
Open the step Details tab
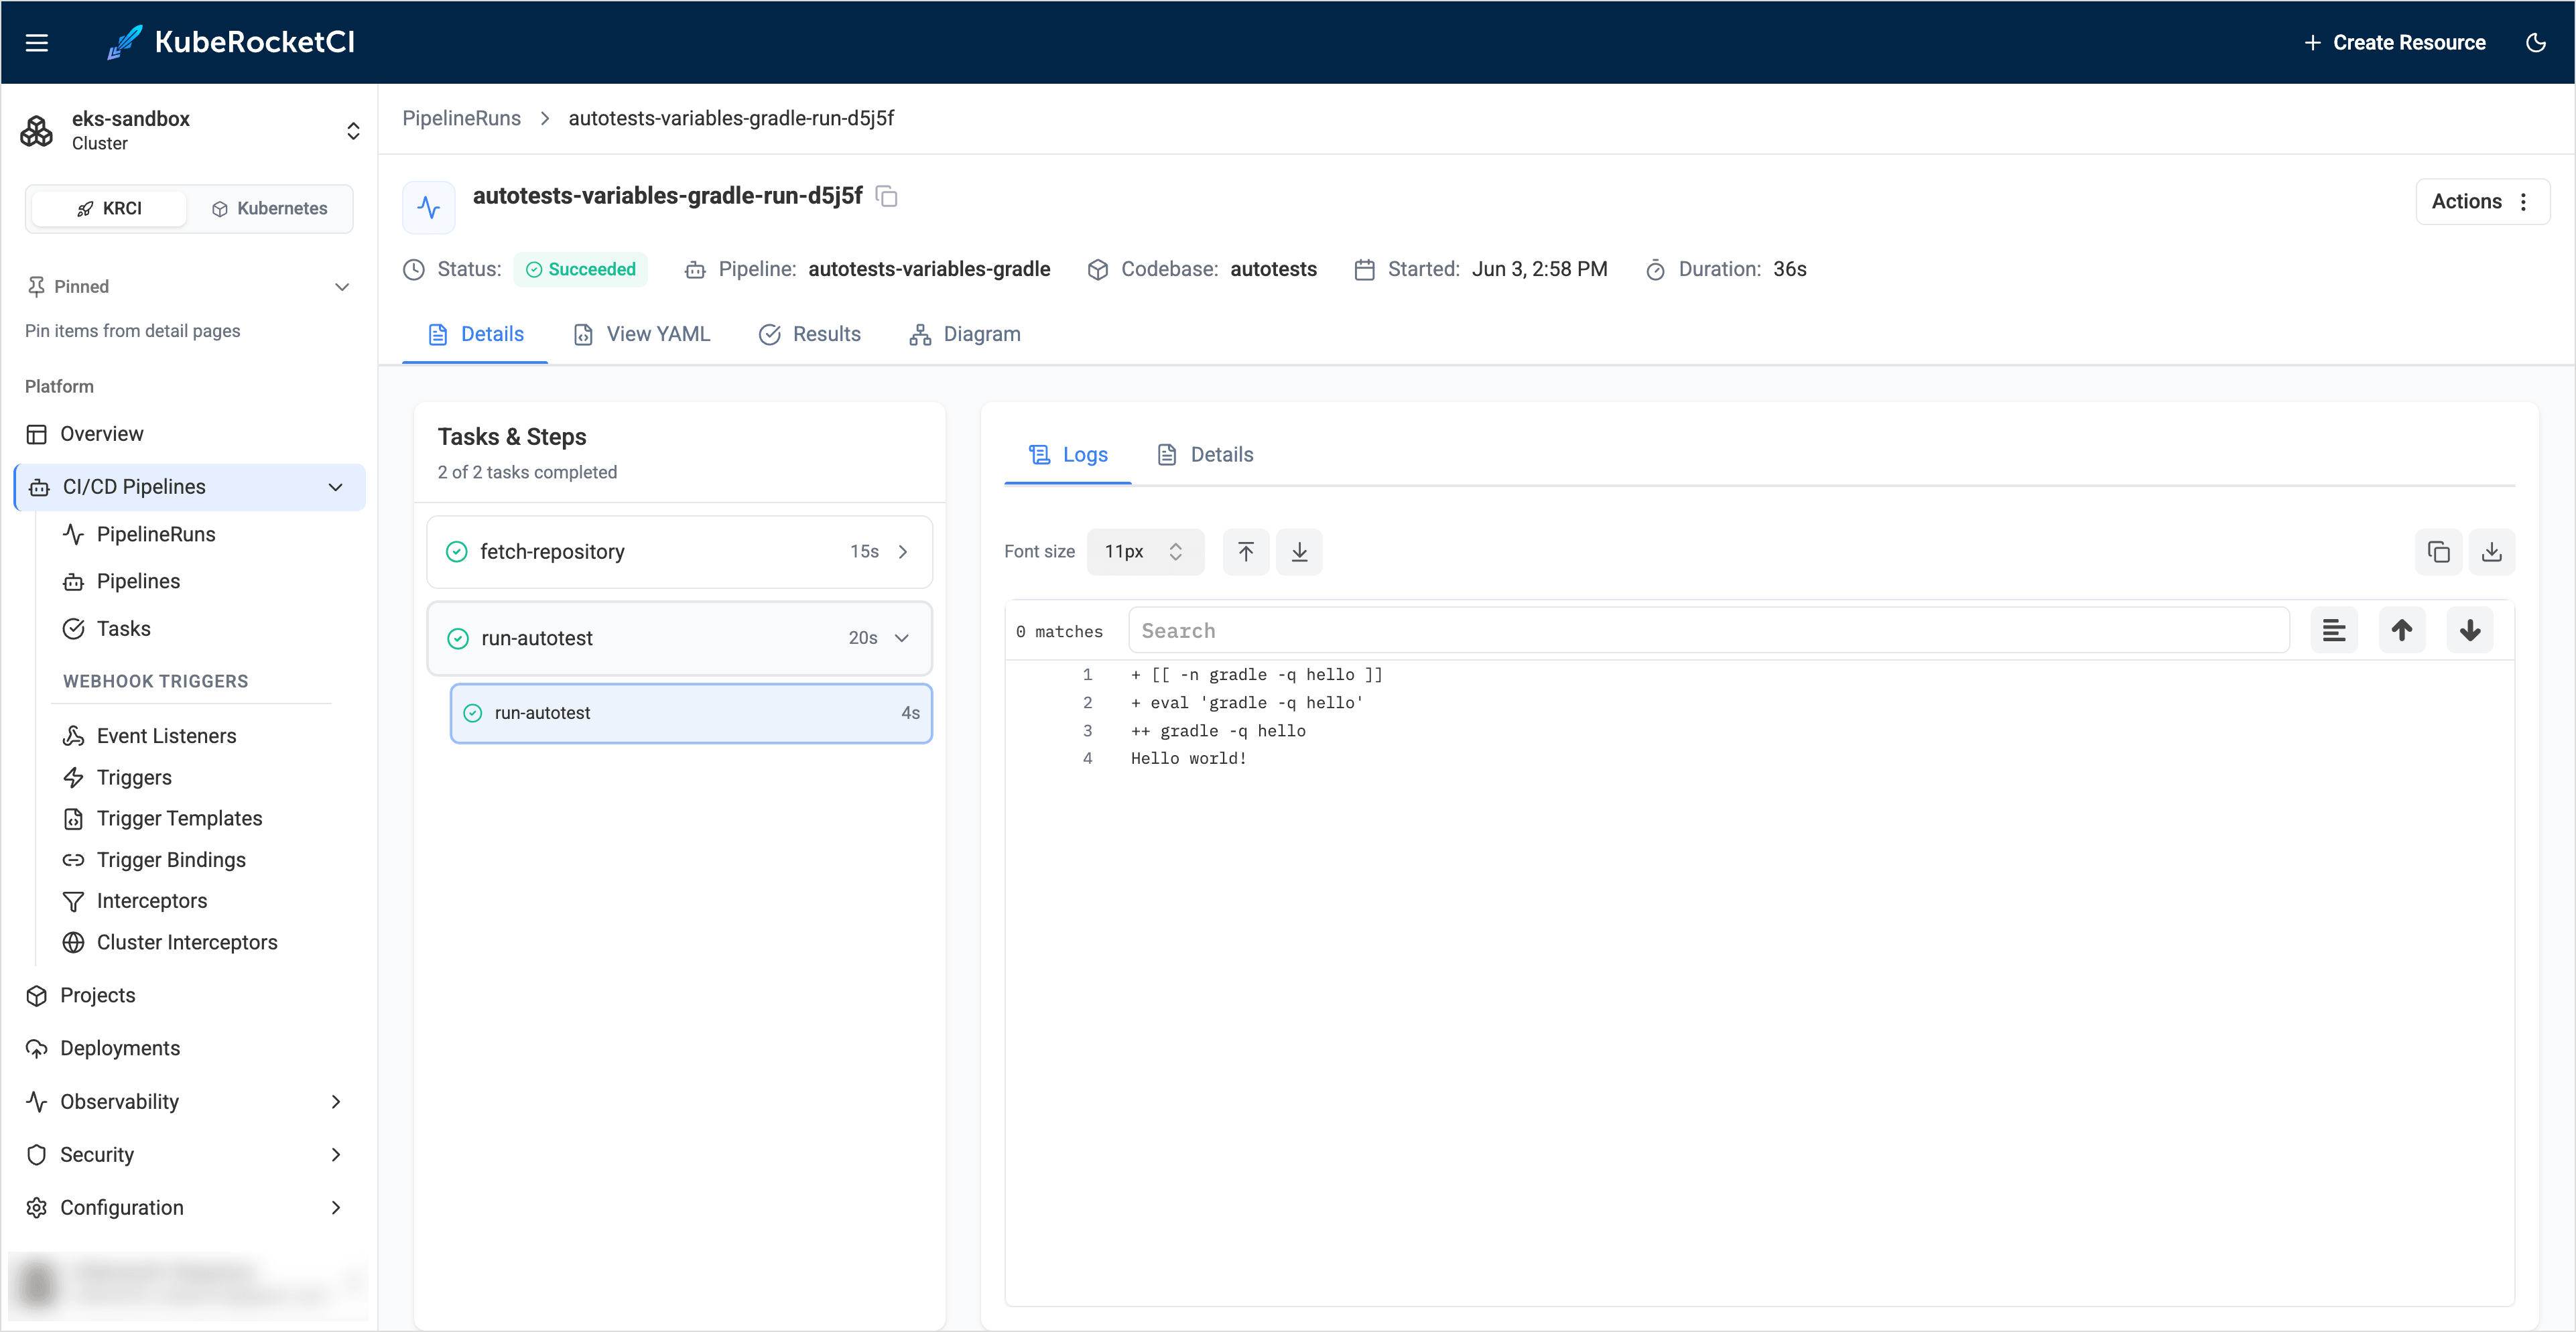[1204, 455]
